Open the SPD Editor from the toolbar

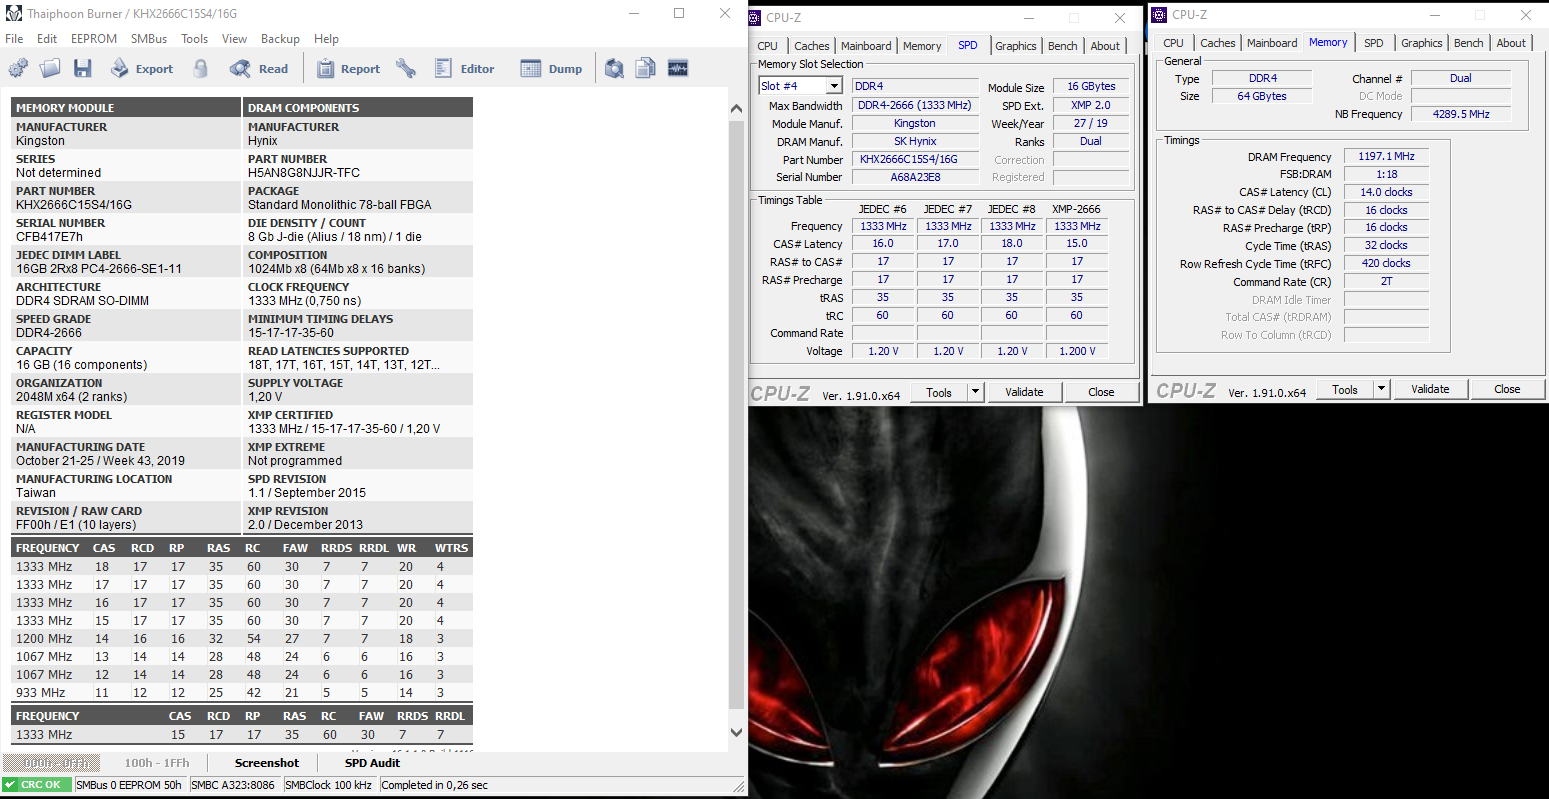(x=465, y=69)
